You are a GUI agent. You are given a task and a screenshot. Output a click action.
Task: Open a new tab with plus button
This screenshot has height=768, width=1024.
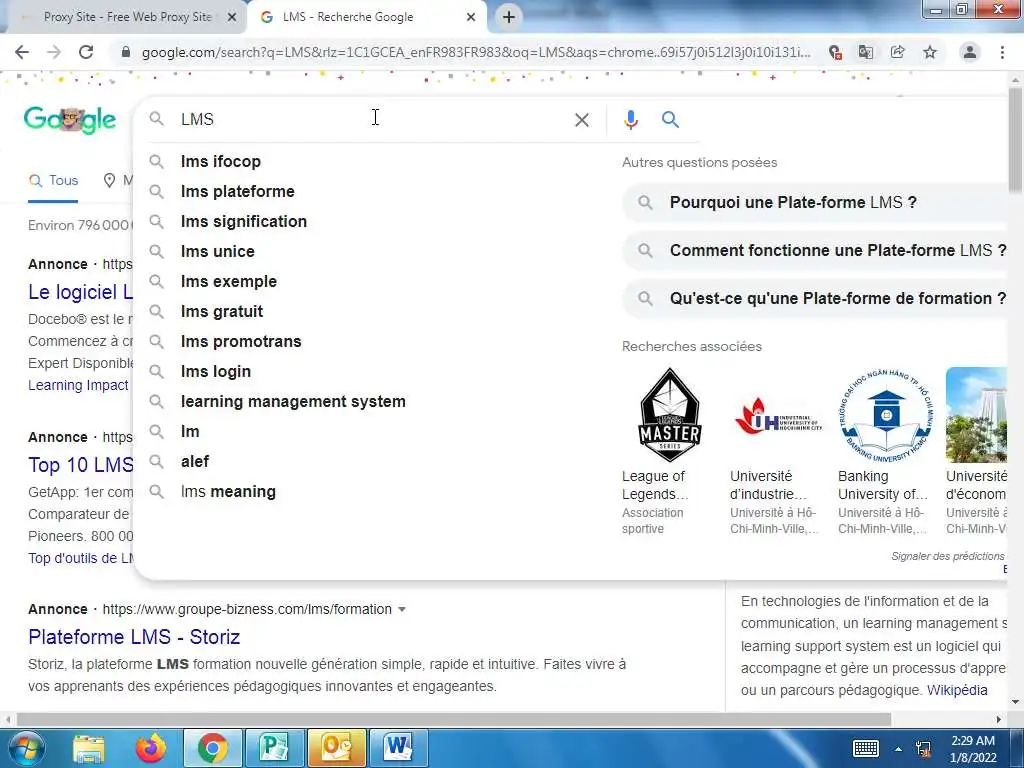click(509, 17)
